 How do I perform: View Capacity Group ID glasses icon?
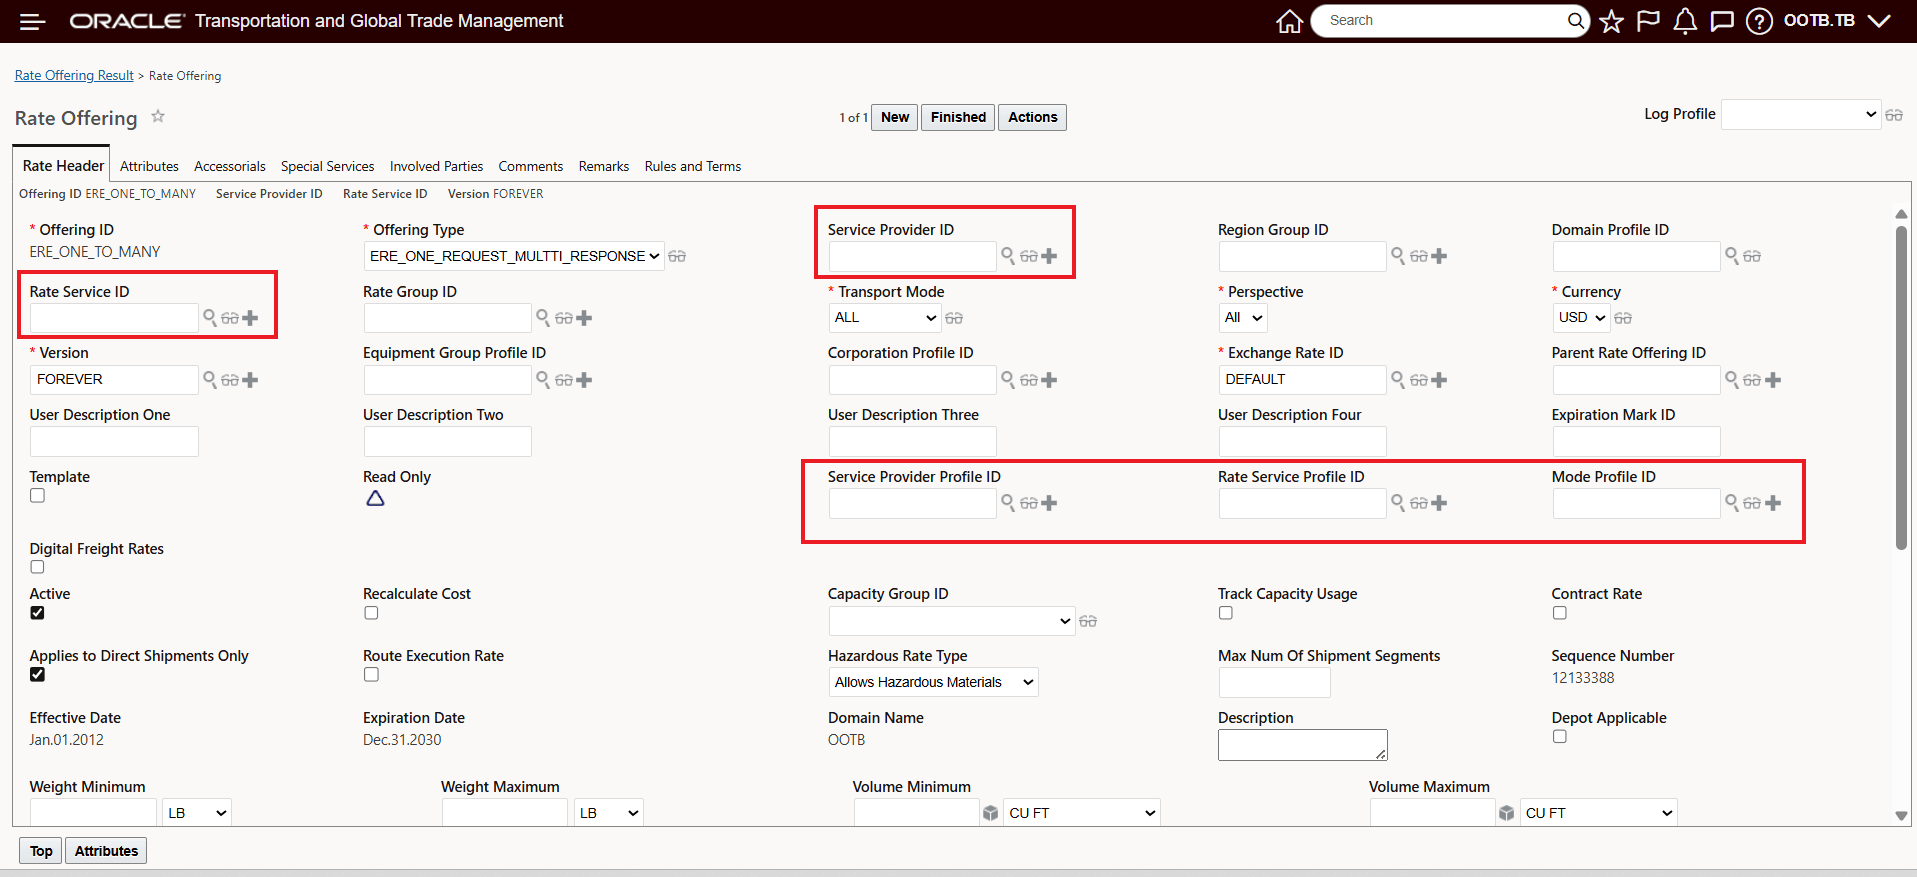(x=1088, y=621)
